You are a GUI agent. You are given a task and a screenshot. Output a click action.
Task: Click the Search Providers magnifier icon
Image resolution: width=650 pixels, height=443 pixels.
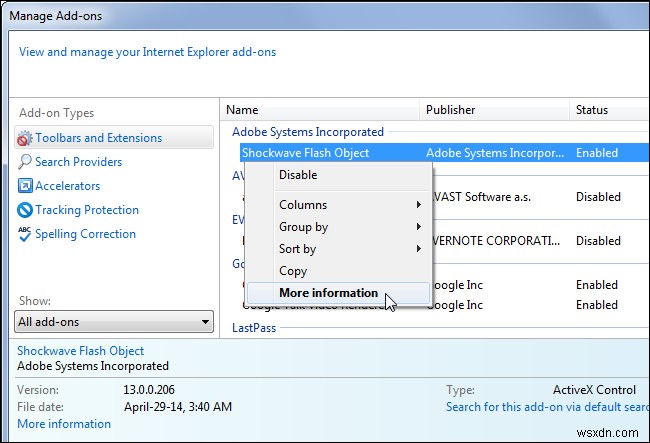click(25, 162)
